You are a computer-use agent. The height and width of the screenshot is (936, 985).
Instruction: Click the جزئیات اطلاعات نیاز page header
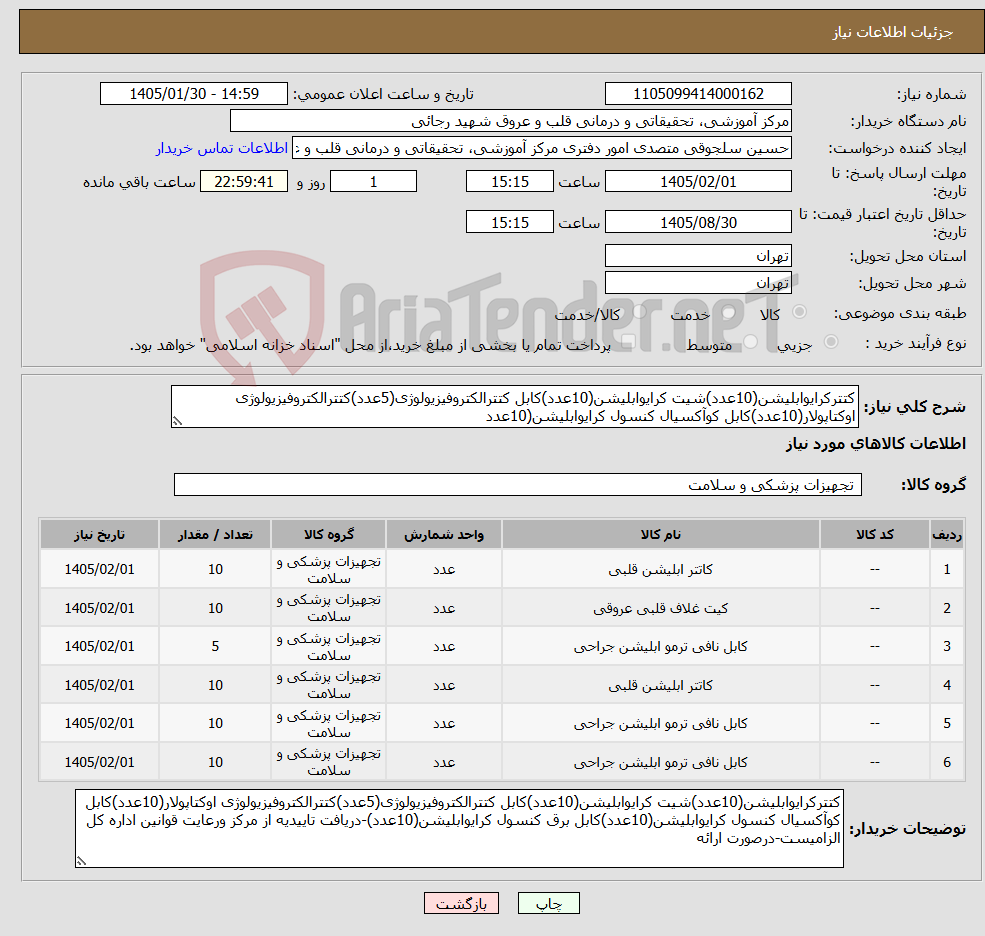coord(893,32)
